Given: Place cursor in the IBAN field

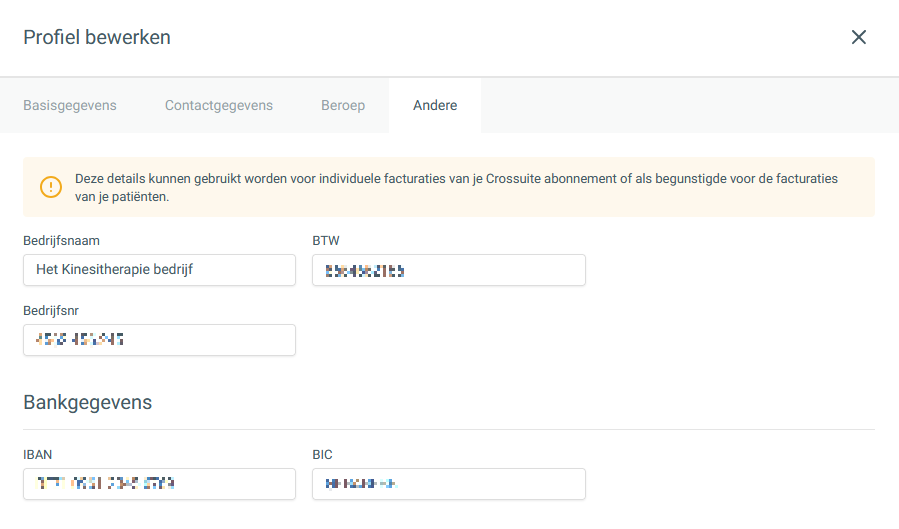Looking at the screenshot, I should click(x=159, y=484).
